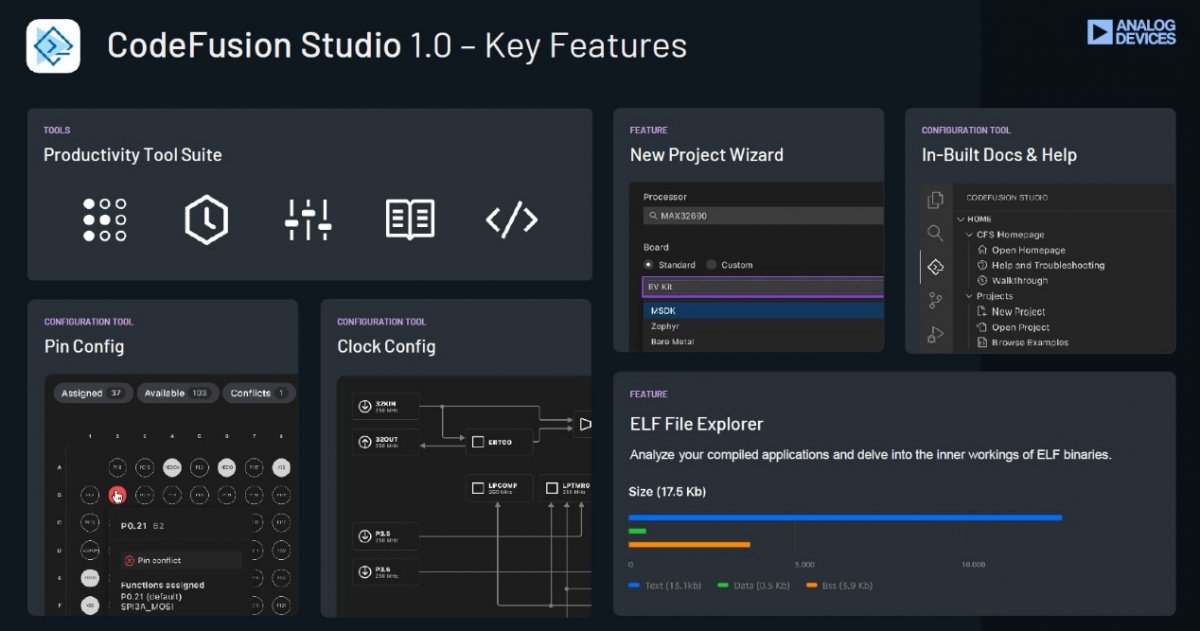Open Run and Debug sidebar icon

(x=935, y=335)
